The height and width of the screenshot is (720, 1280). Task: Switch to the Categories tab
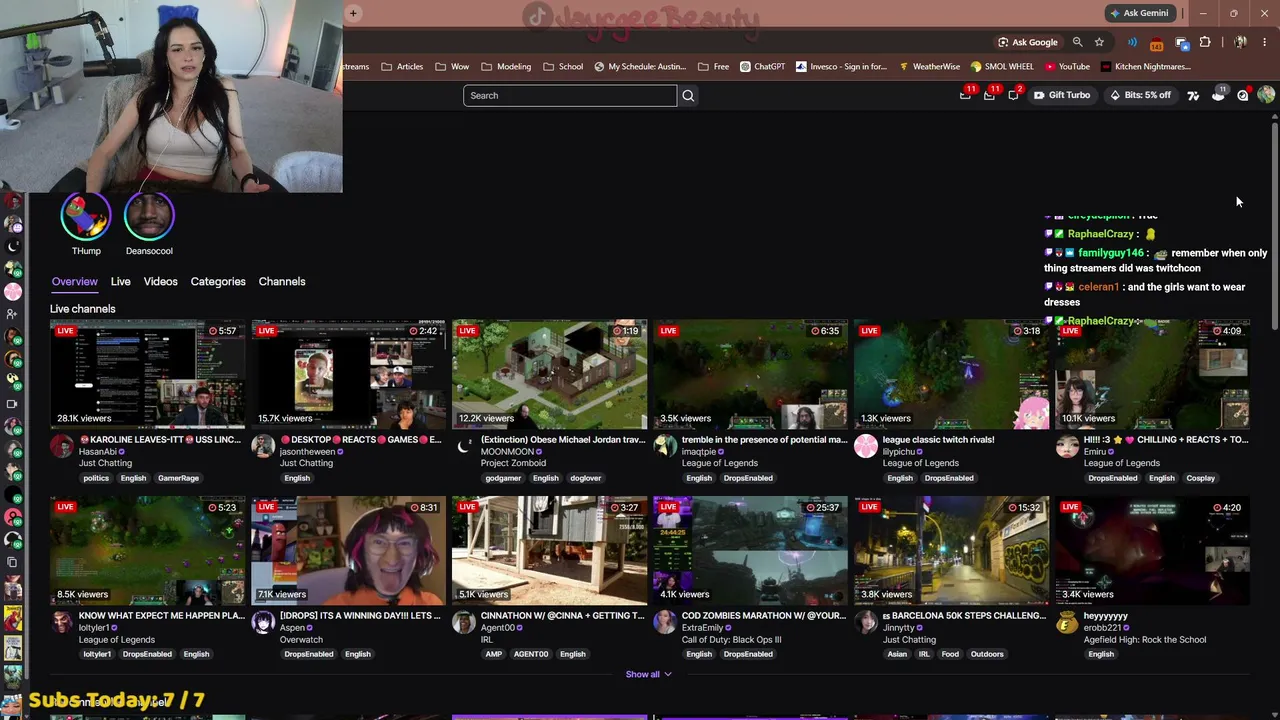218,282
